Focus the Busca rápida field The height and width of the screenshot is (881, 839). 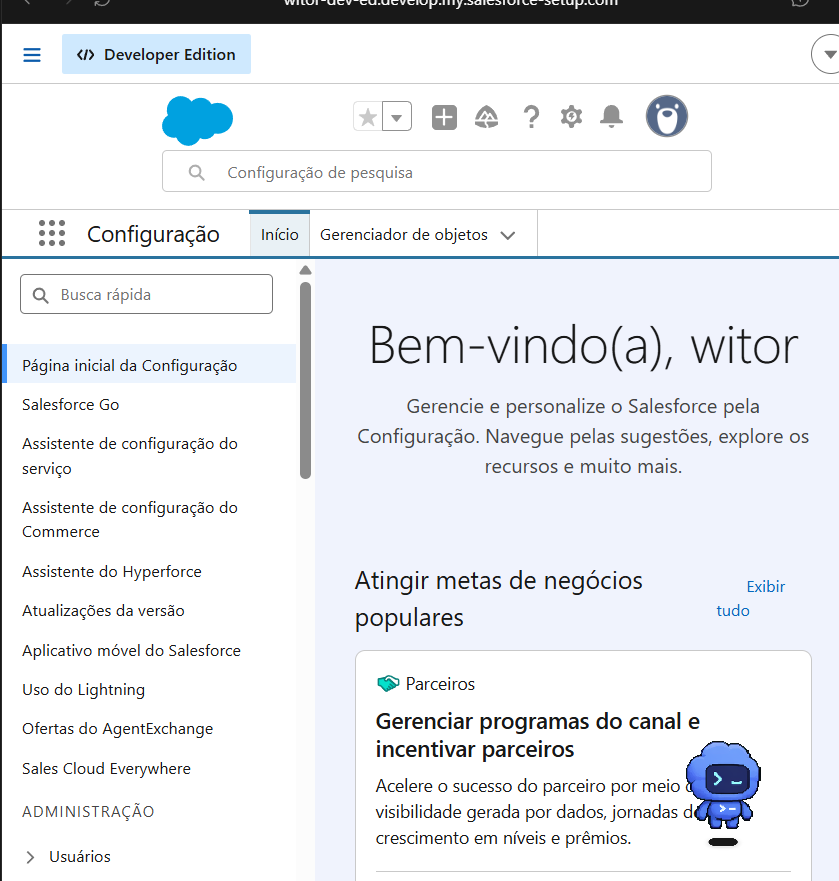[x=147, y=294]
